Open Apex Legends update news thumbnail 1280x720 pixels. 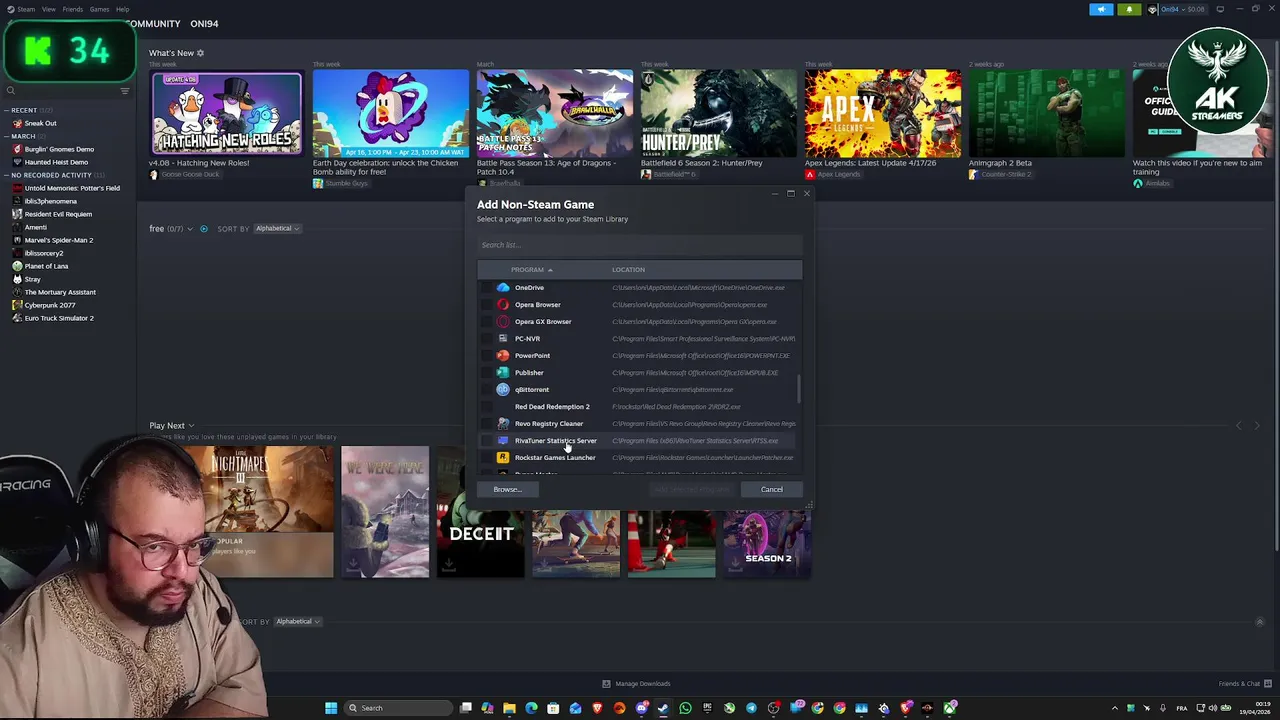[x=883, y=113]
